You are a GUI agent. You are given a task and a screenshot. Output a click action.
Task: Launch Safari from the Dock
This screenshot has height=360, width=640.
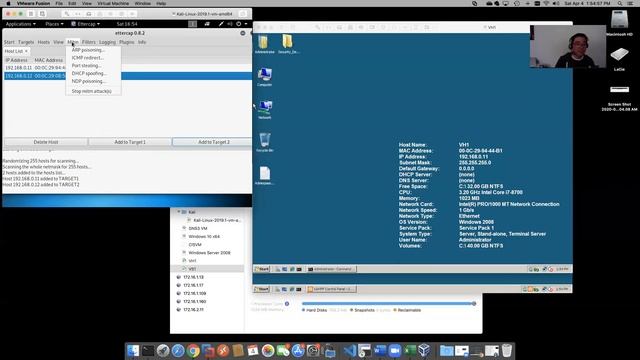(178, 351)
